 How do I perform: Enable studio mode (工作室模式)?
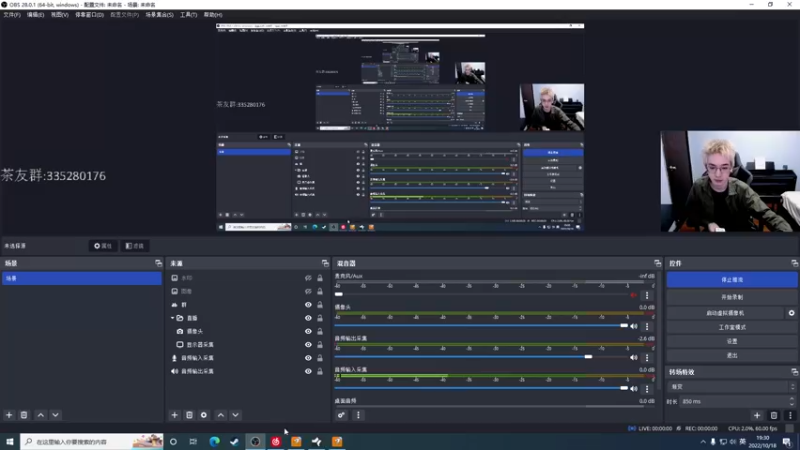(x=732, y=327)
